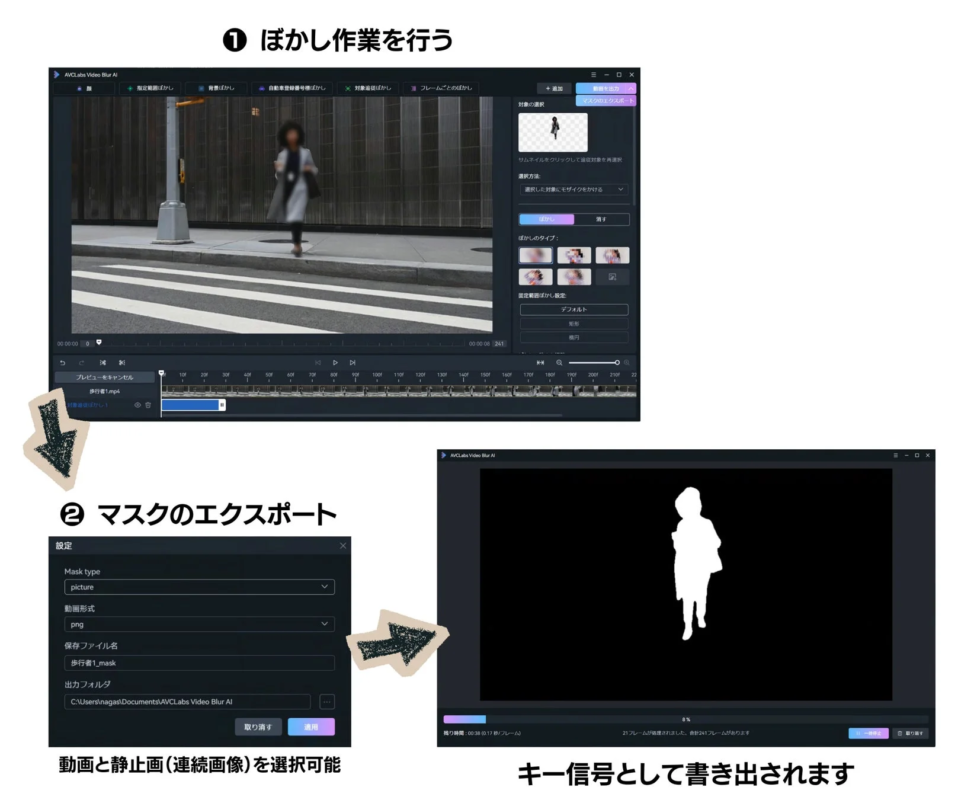Click the zoom-in magnifier icon near the timeline
Screen dimensions: 958x800
point(626,361)
